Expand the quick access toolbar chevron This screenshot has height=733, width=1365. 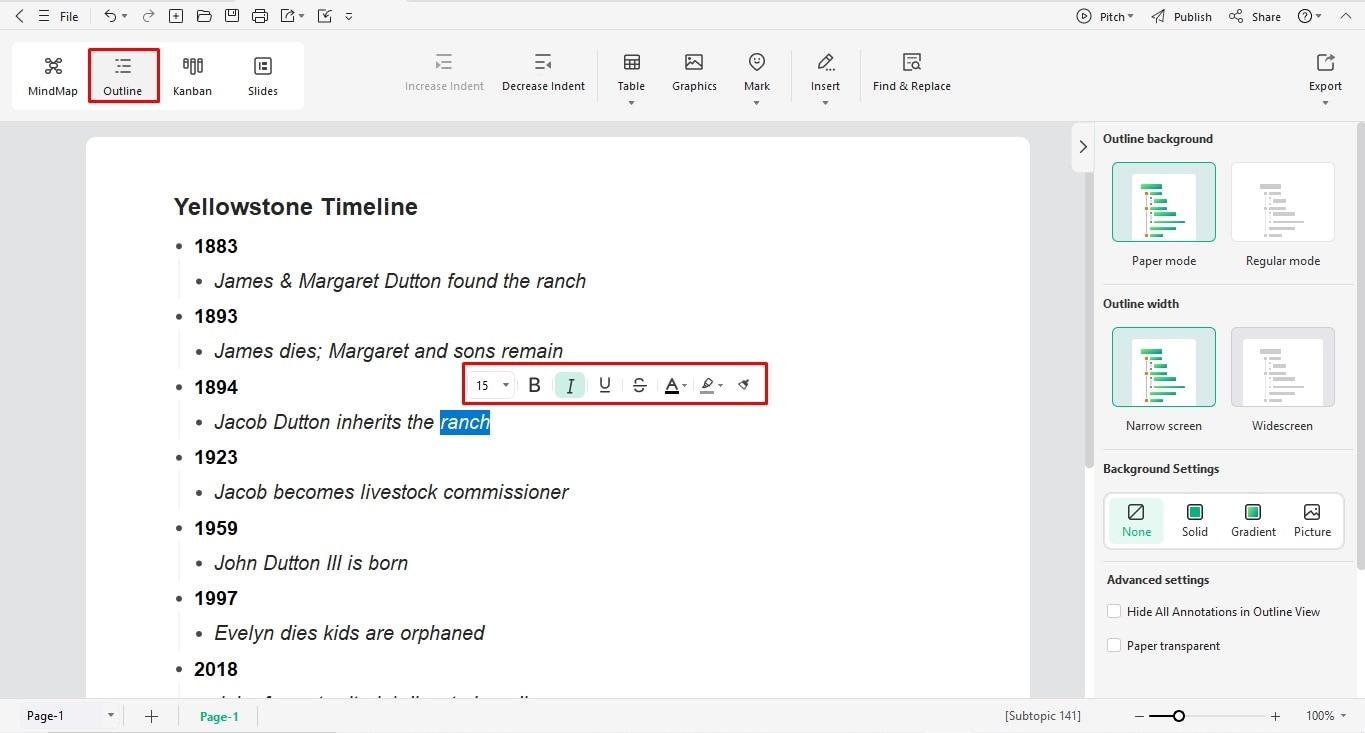click(348, 17)
